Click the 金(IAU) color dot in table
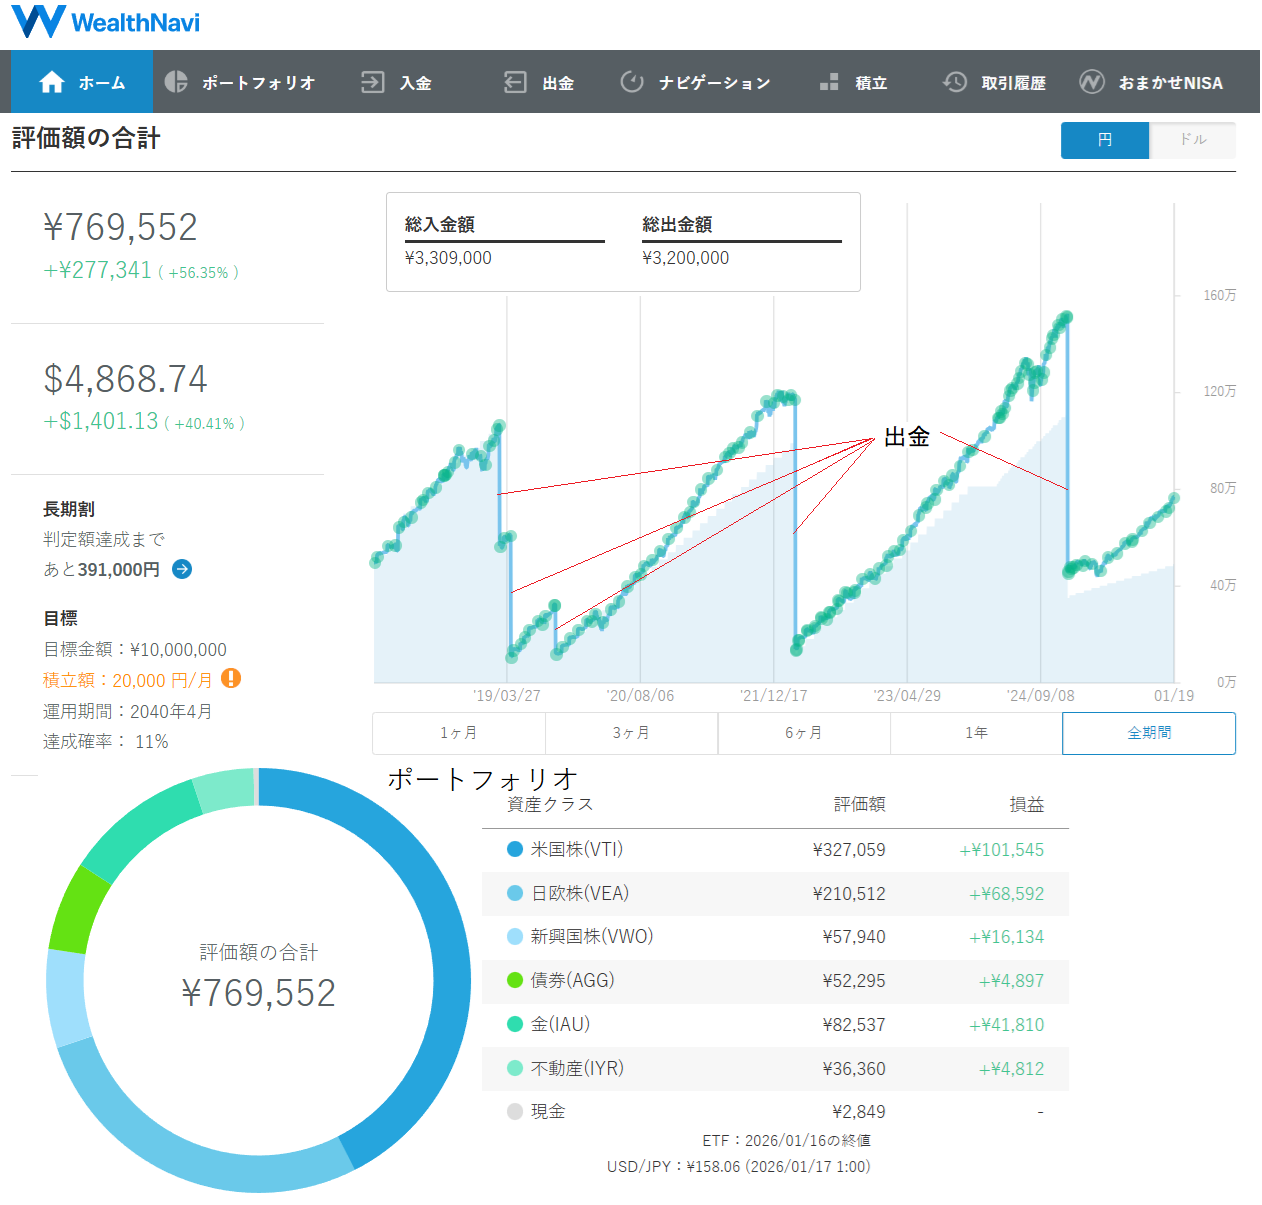 coord(515,1024)
